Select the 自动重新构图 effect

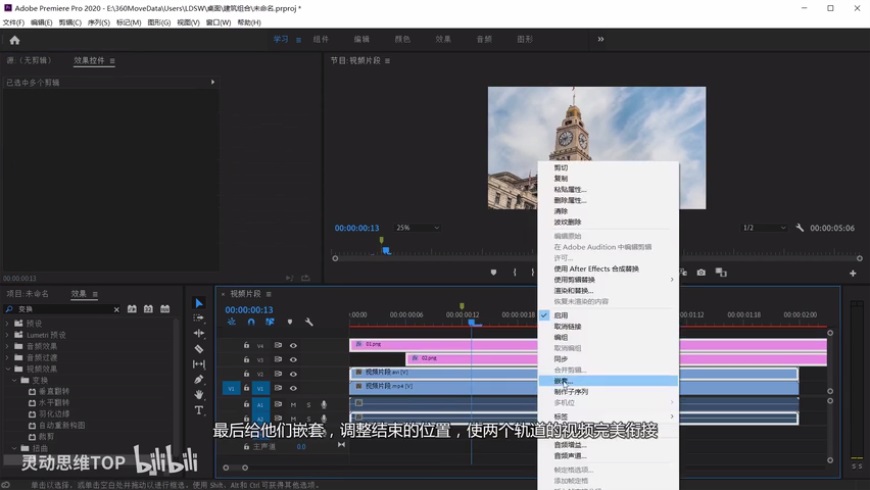coord(62,425)
